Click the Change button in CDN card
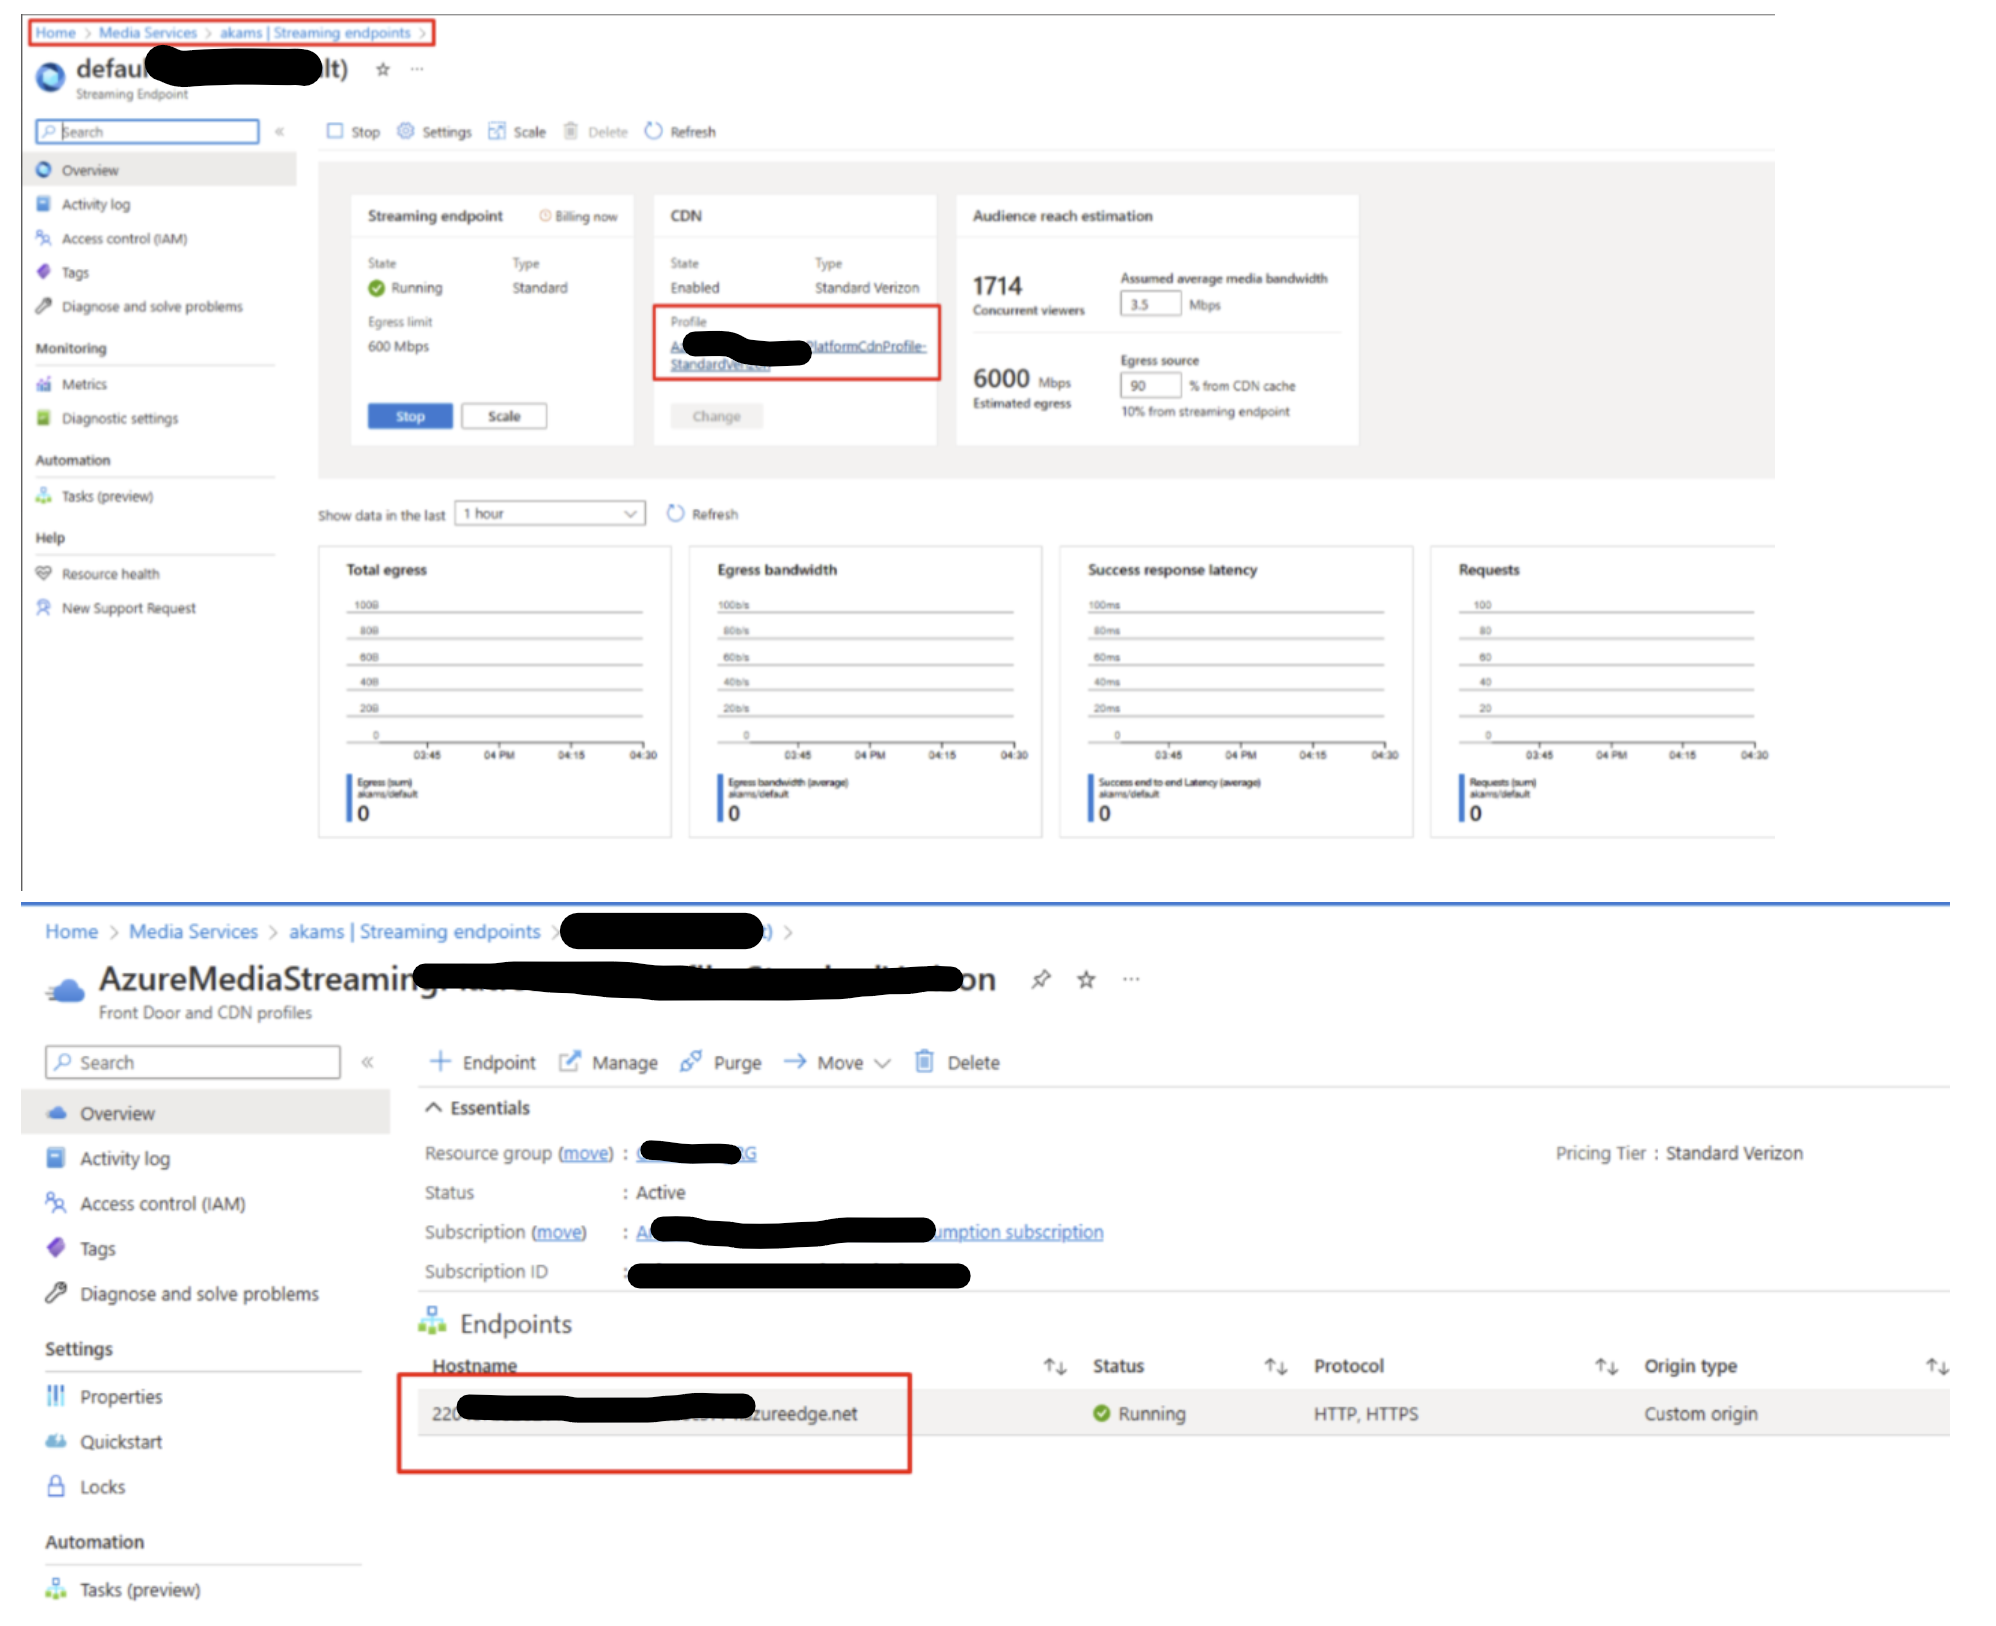Viewport: 1996px width, 1626px height. pyautogui.click(x=716, y=416)
